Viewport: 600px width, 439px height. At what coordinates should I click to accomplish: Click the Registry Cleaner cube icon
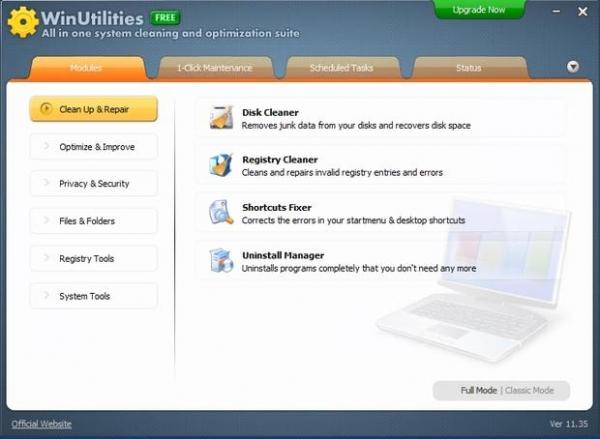point(221,165)
